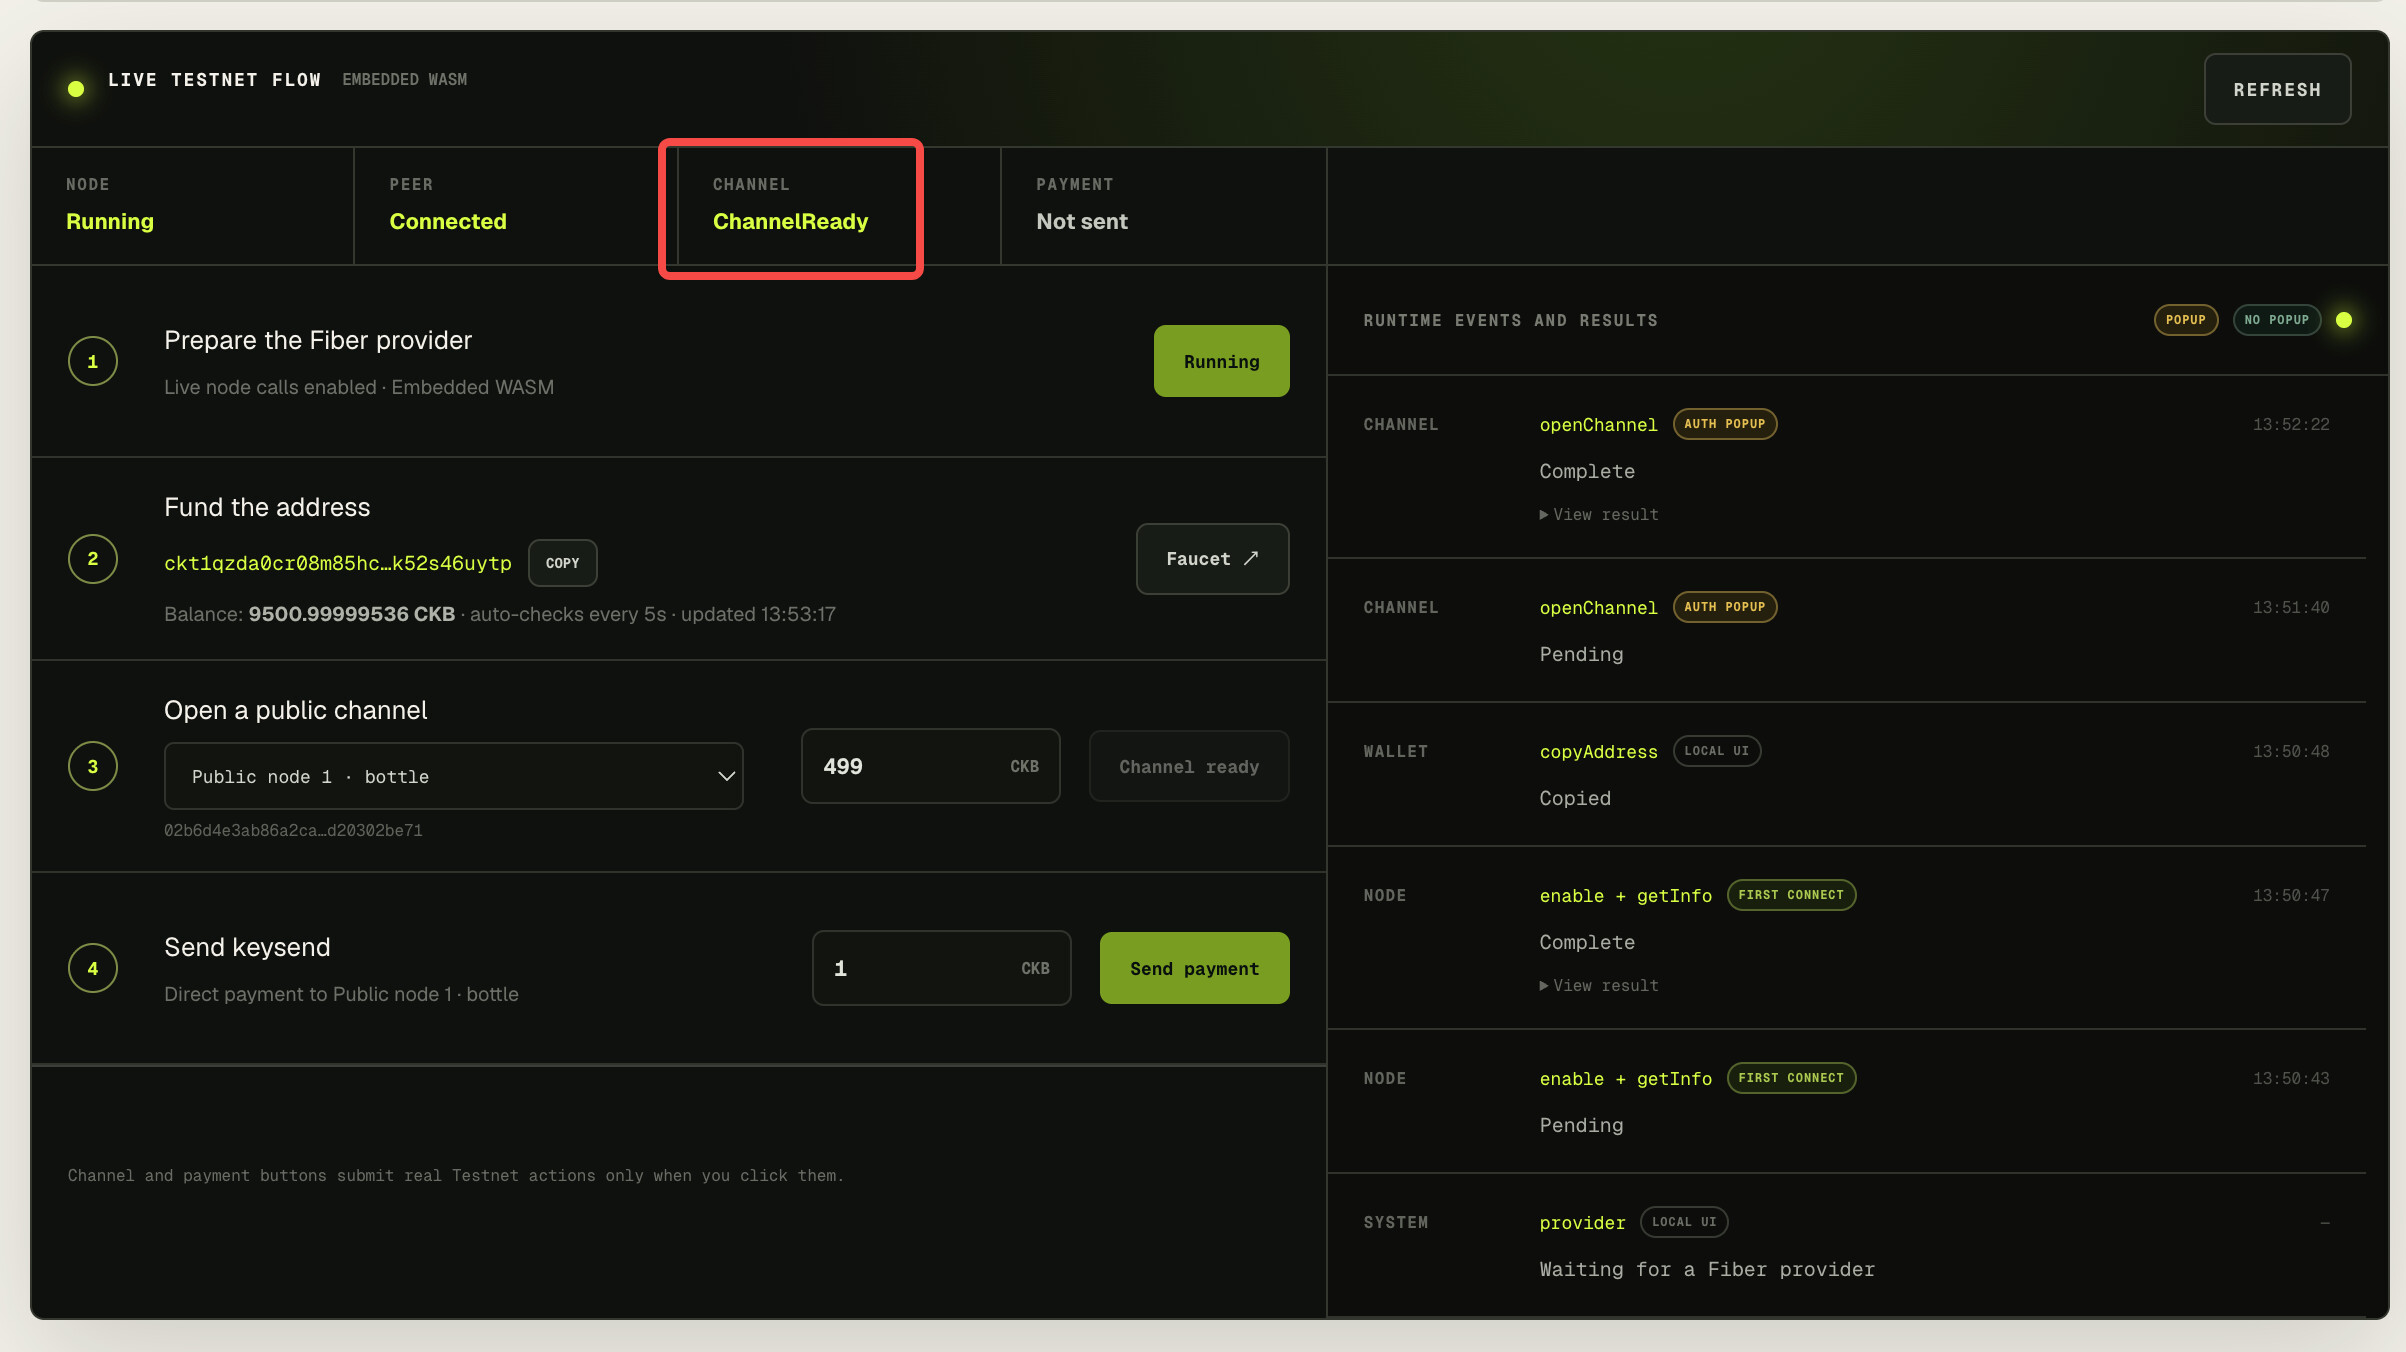Click the EMBEDDED WASM label
Viewport: 2406px width, 1352px height.
[x=405, y=79]
